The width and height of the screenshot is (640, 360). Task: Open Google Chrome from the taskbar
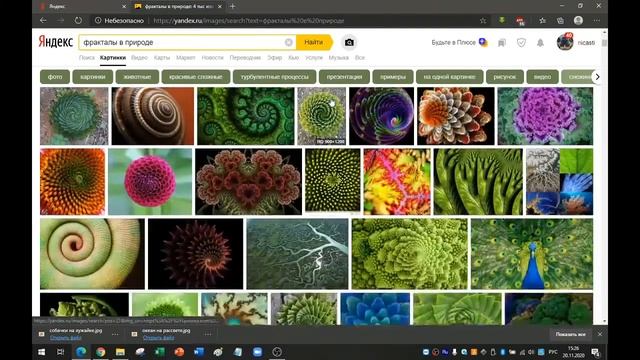tap(100, 352)
